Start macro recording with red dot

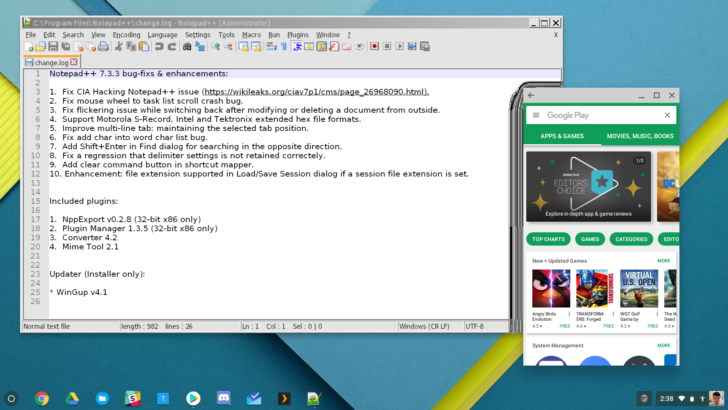click(x=374, y=46)
